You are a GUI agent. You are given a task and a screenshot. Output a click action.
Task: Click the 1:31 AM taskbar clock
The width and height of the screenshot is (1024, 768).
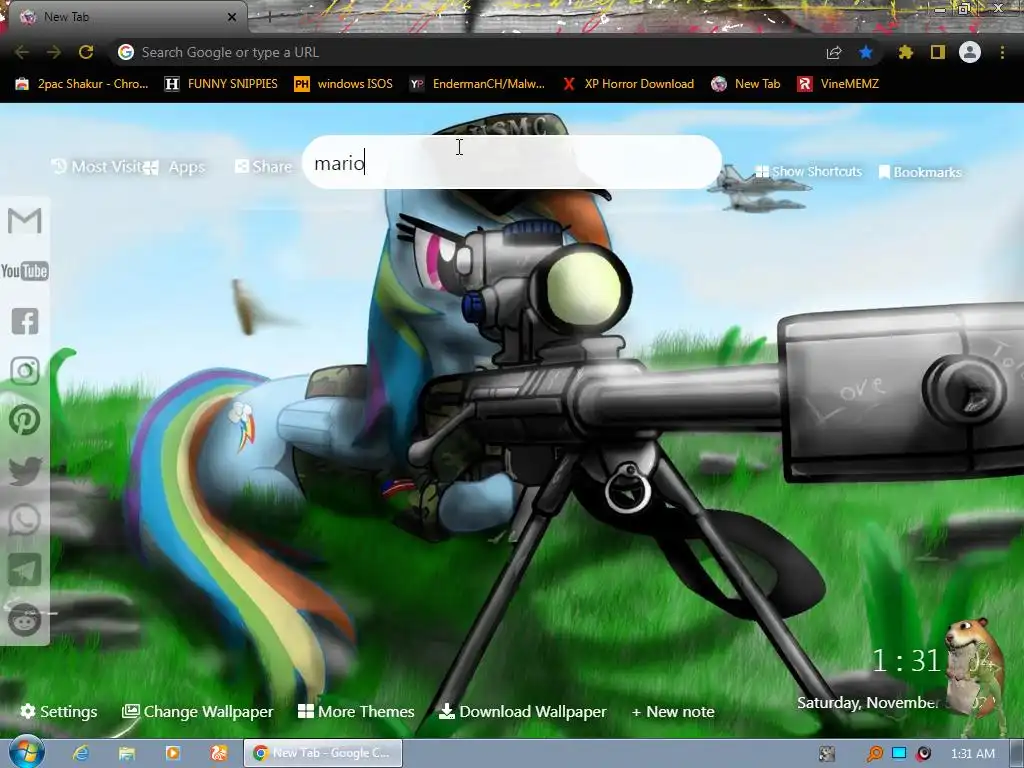972,754
